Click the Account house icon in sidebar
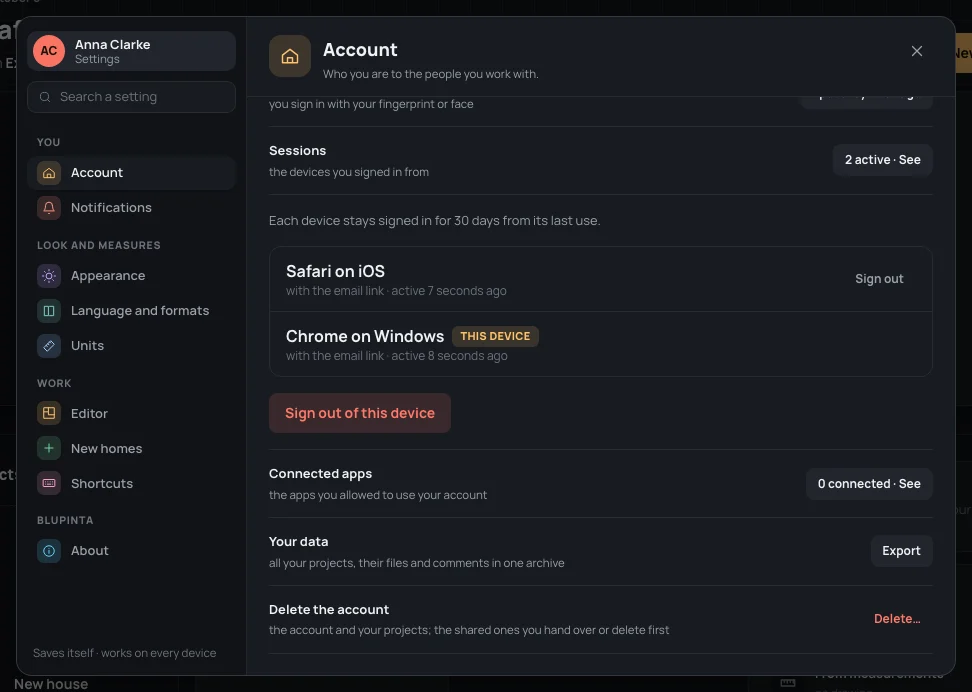The image size is (972, 692). click(x=49, y=173)
